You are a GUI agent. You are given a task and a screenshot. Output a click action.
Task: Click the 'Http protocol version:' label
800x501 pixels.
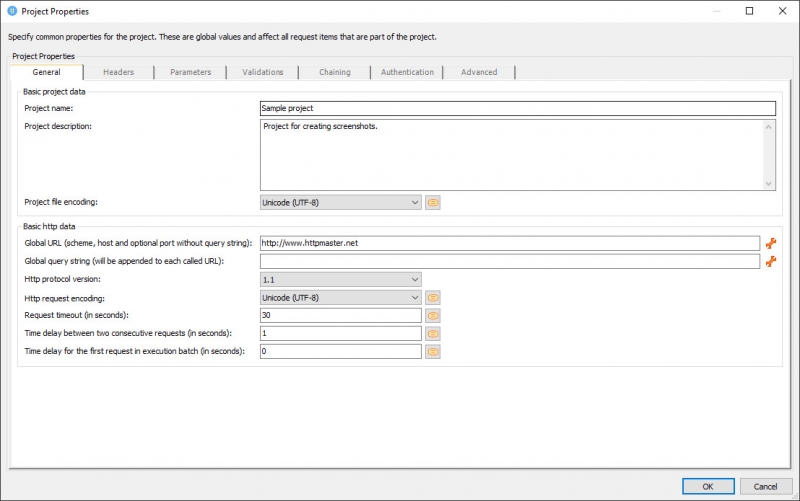tap(62, 279)
